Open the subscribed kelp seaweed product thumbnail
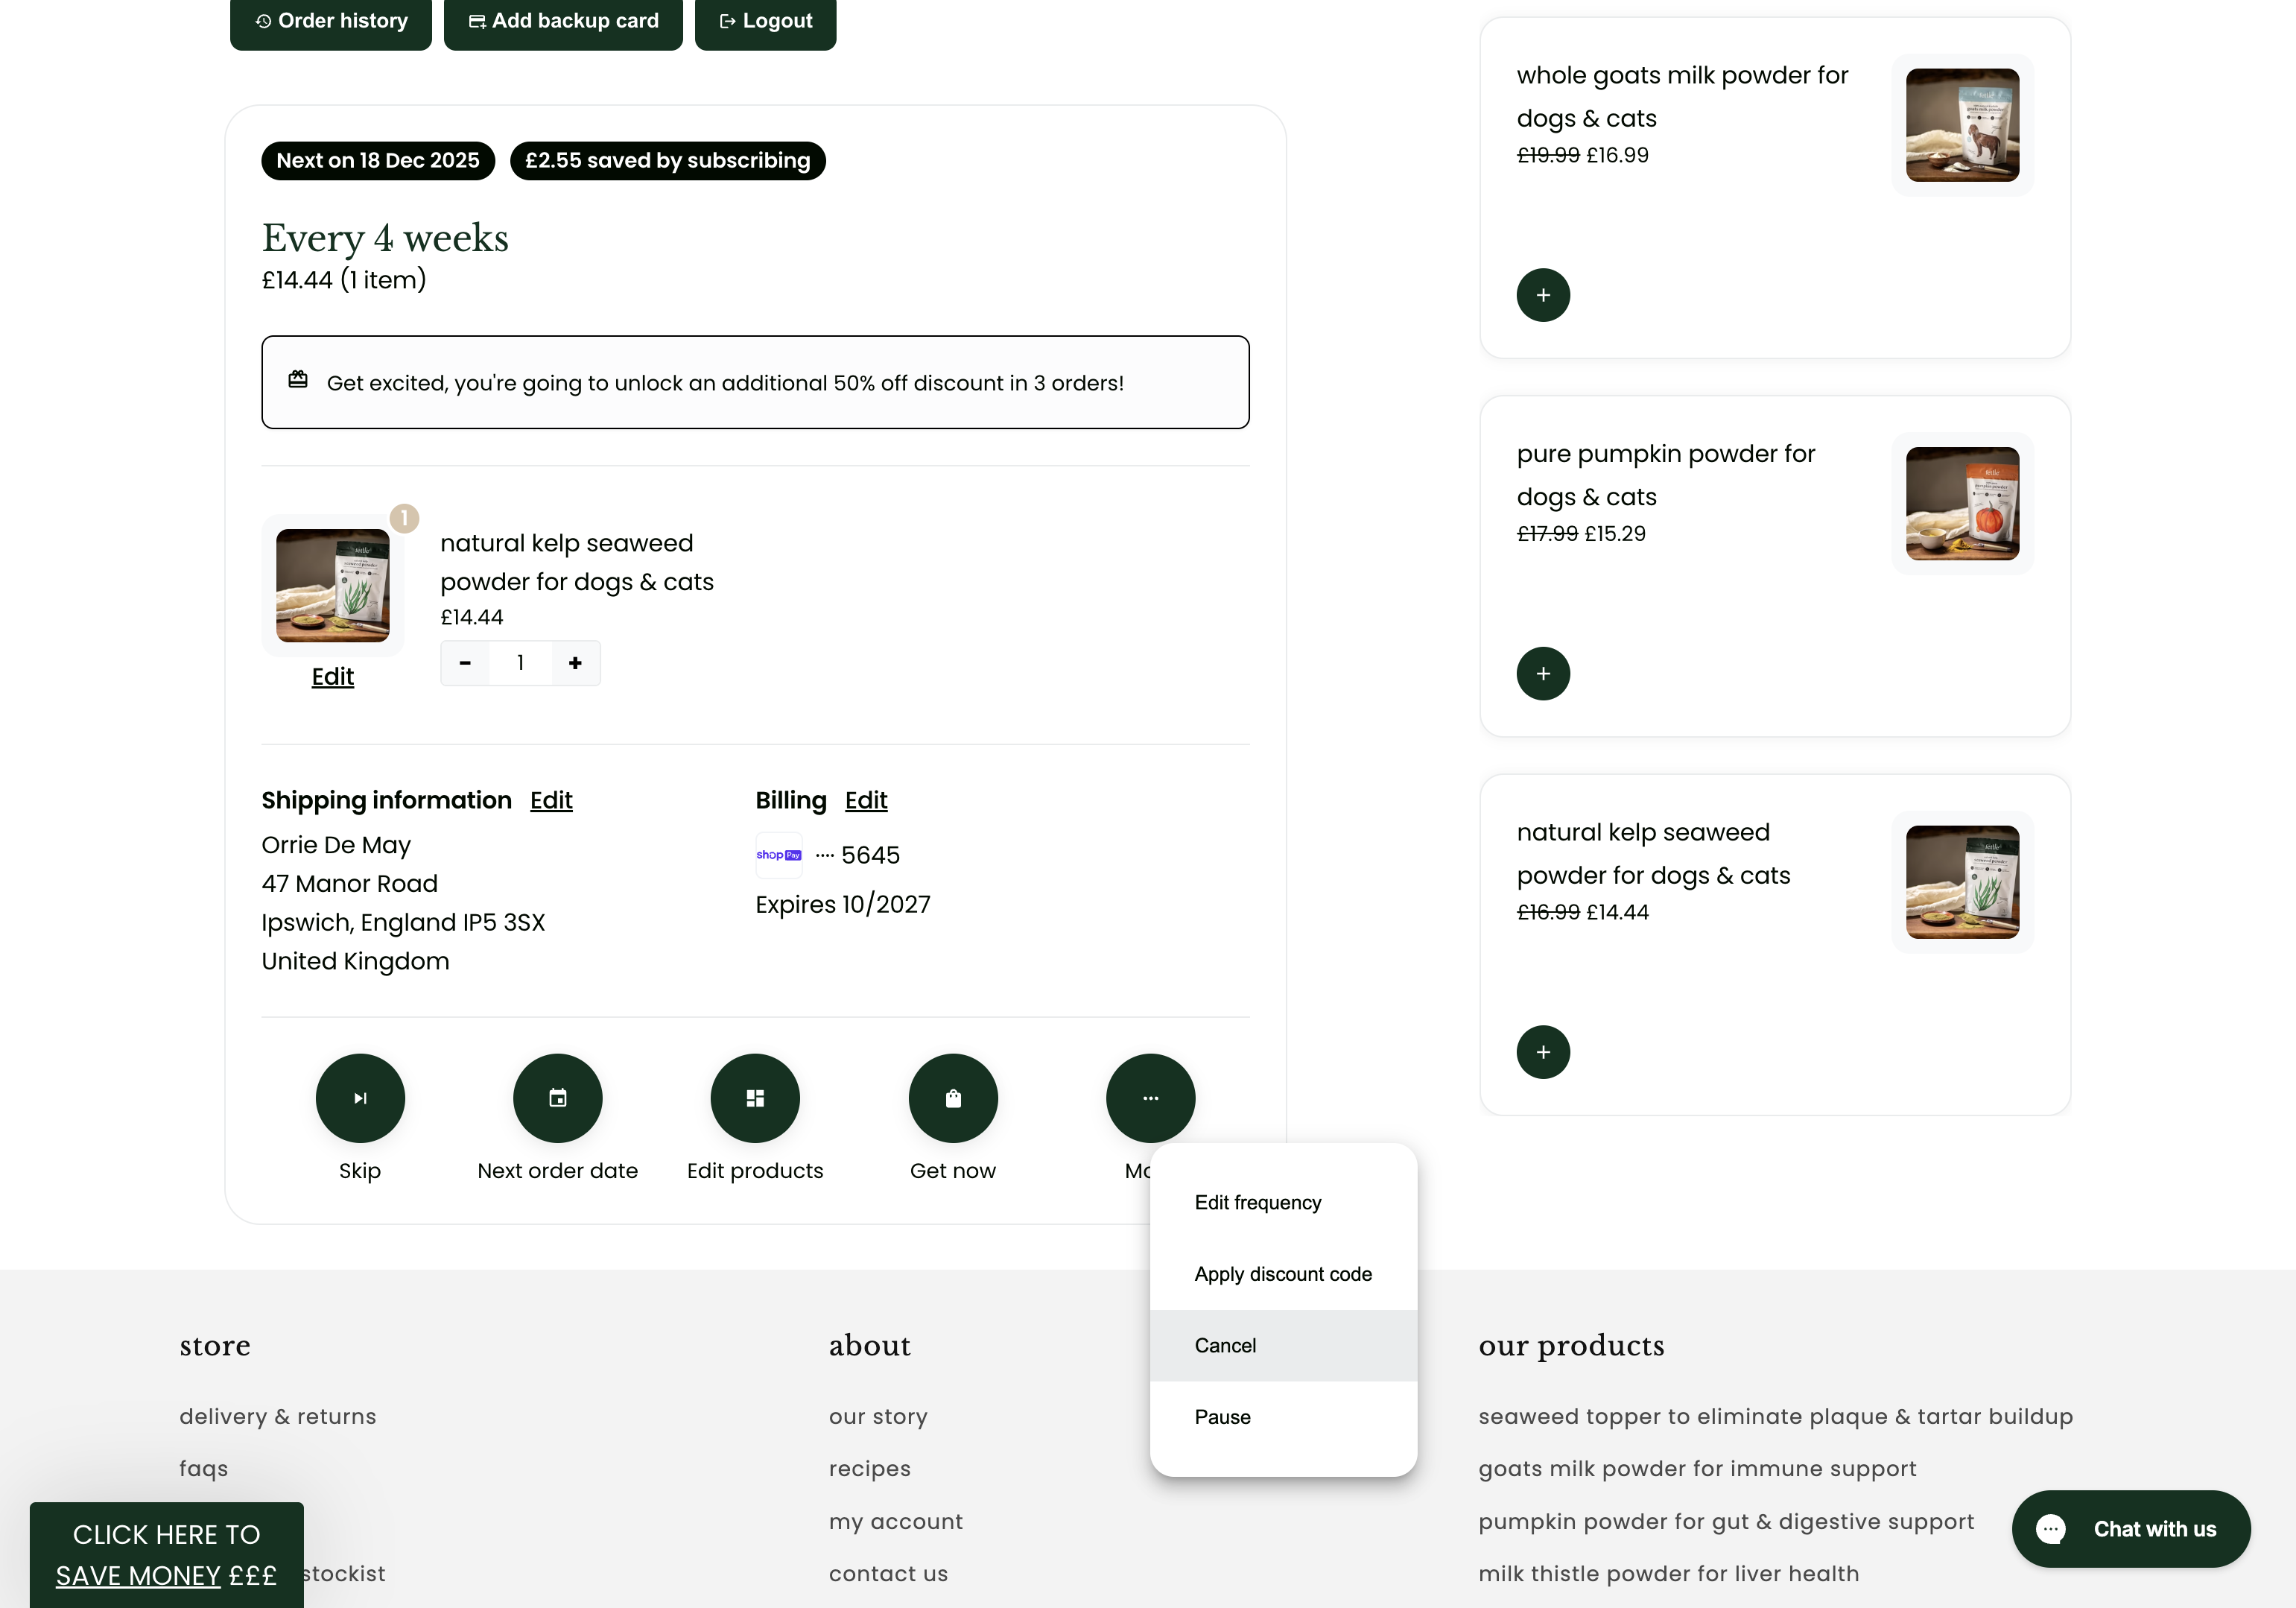The width and height of the screenshot is (2296, 1608). click(333, 585)
